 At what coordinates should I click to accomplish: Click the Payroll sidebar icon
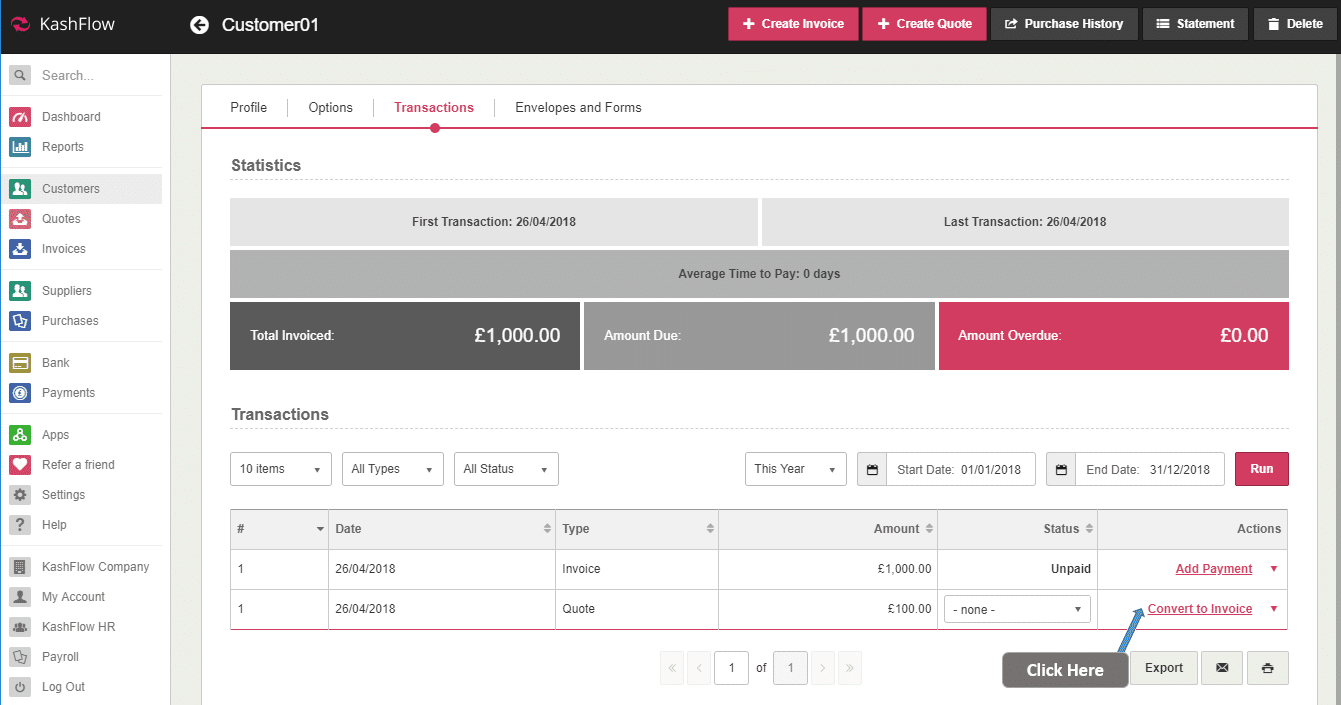coord(20,657)
